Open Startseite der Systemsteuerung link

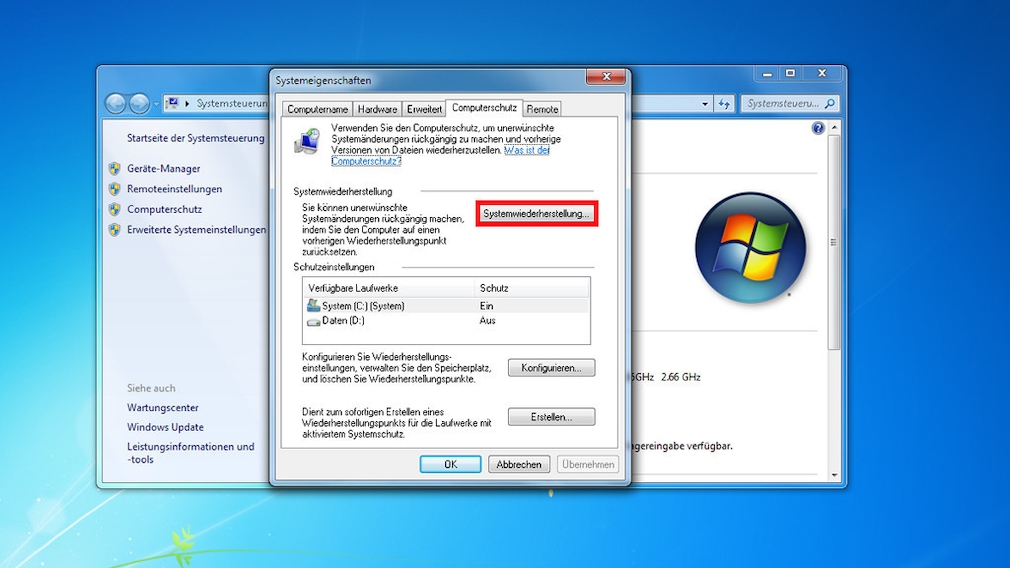(196, 138)
